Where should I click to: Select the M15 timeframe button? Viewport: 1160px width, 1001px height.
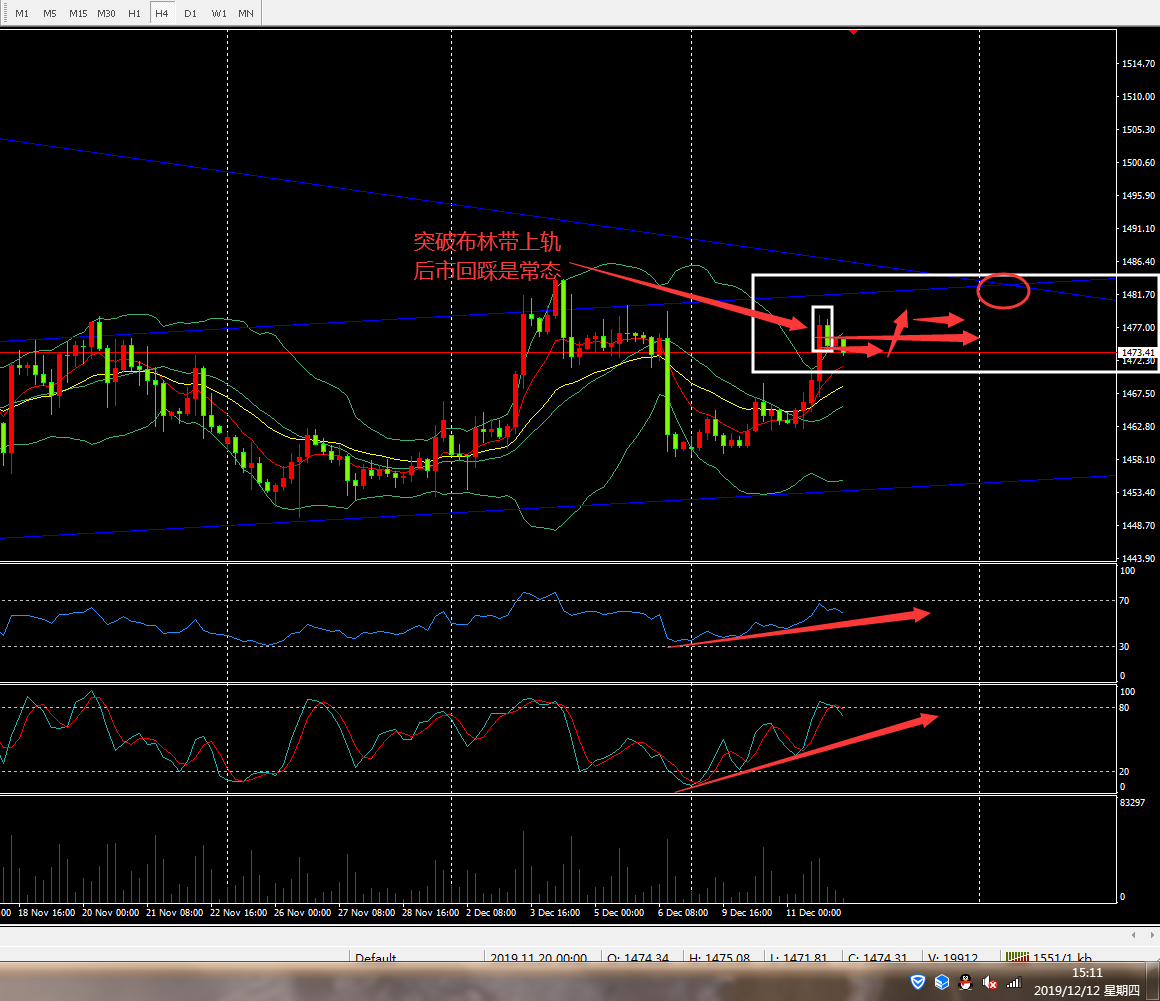coord(78,13)
